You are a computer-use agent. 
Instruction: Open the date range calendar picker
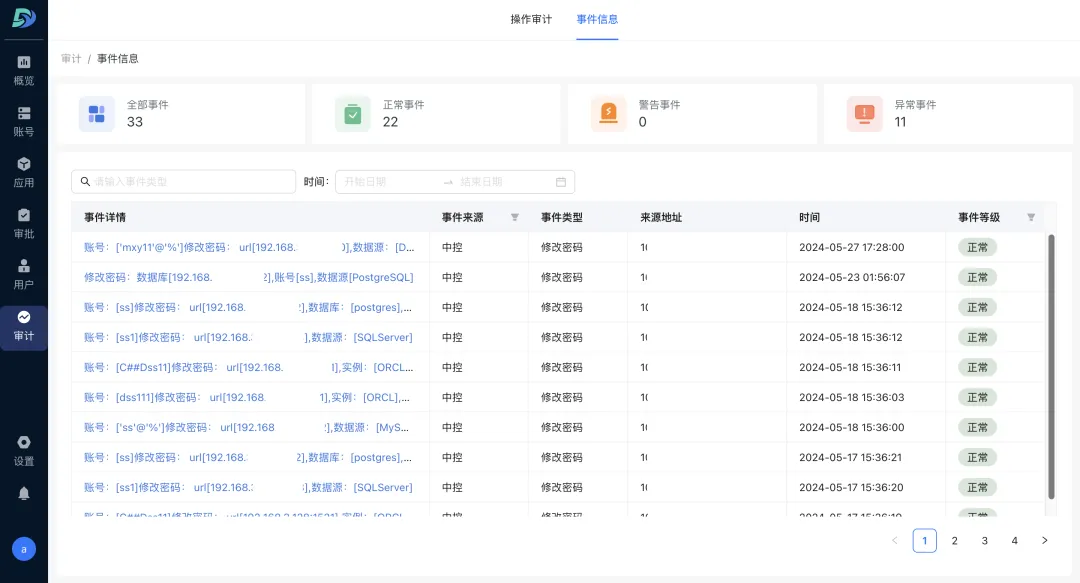[563, 181]
